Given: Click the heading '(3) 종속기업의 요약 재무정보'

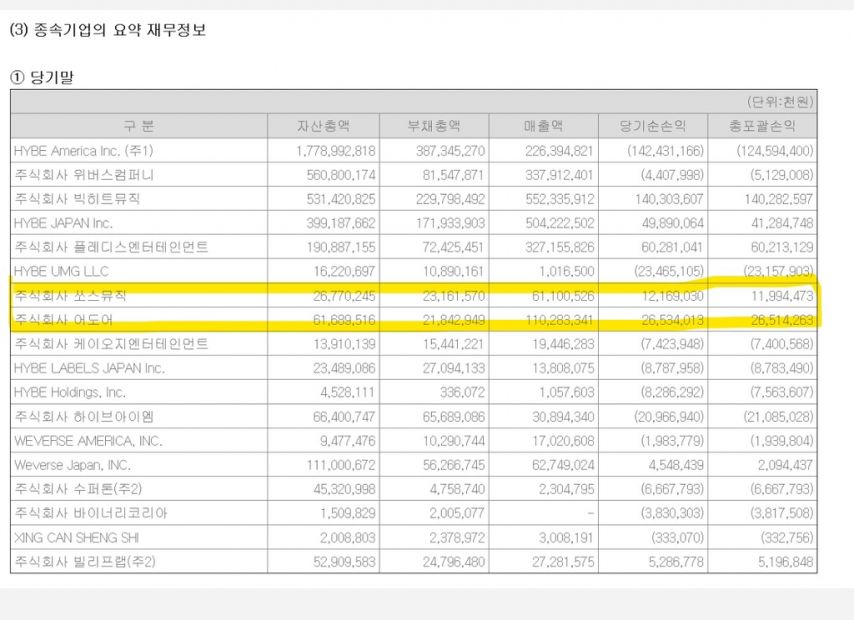Looking at the screenshot, I should [x=108, y=29].
